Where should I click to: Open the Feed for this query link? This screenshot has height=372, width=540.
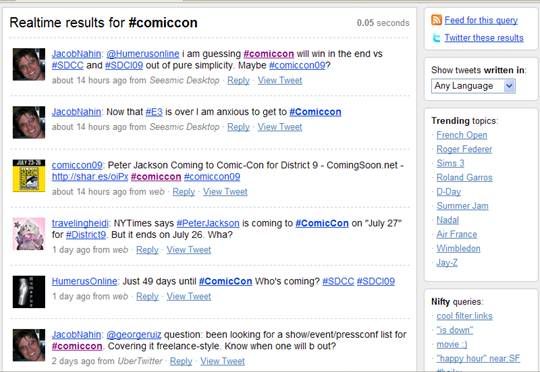click(481, 20)
